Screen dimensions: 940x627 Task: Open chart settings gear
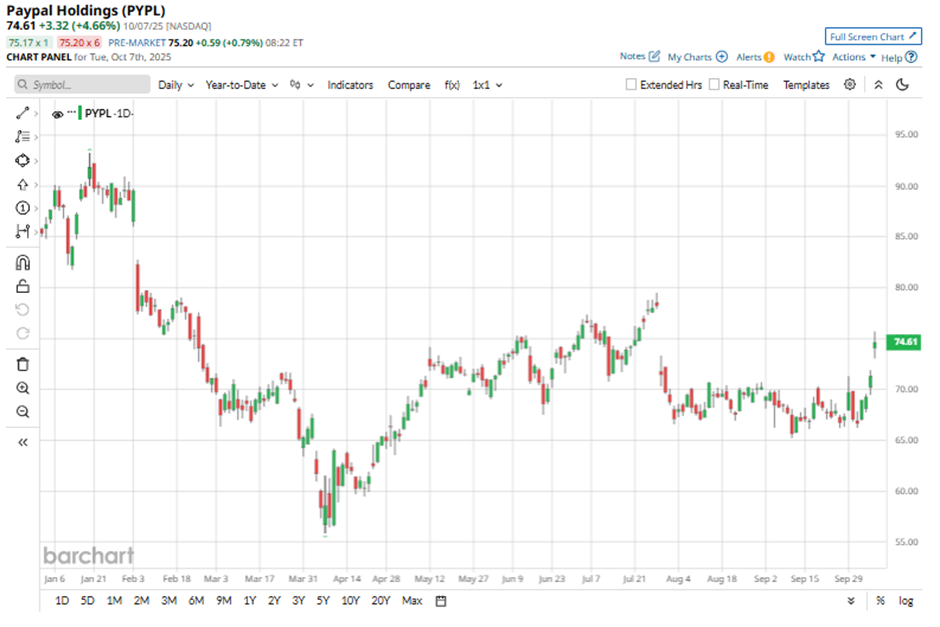click(849, 85)
